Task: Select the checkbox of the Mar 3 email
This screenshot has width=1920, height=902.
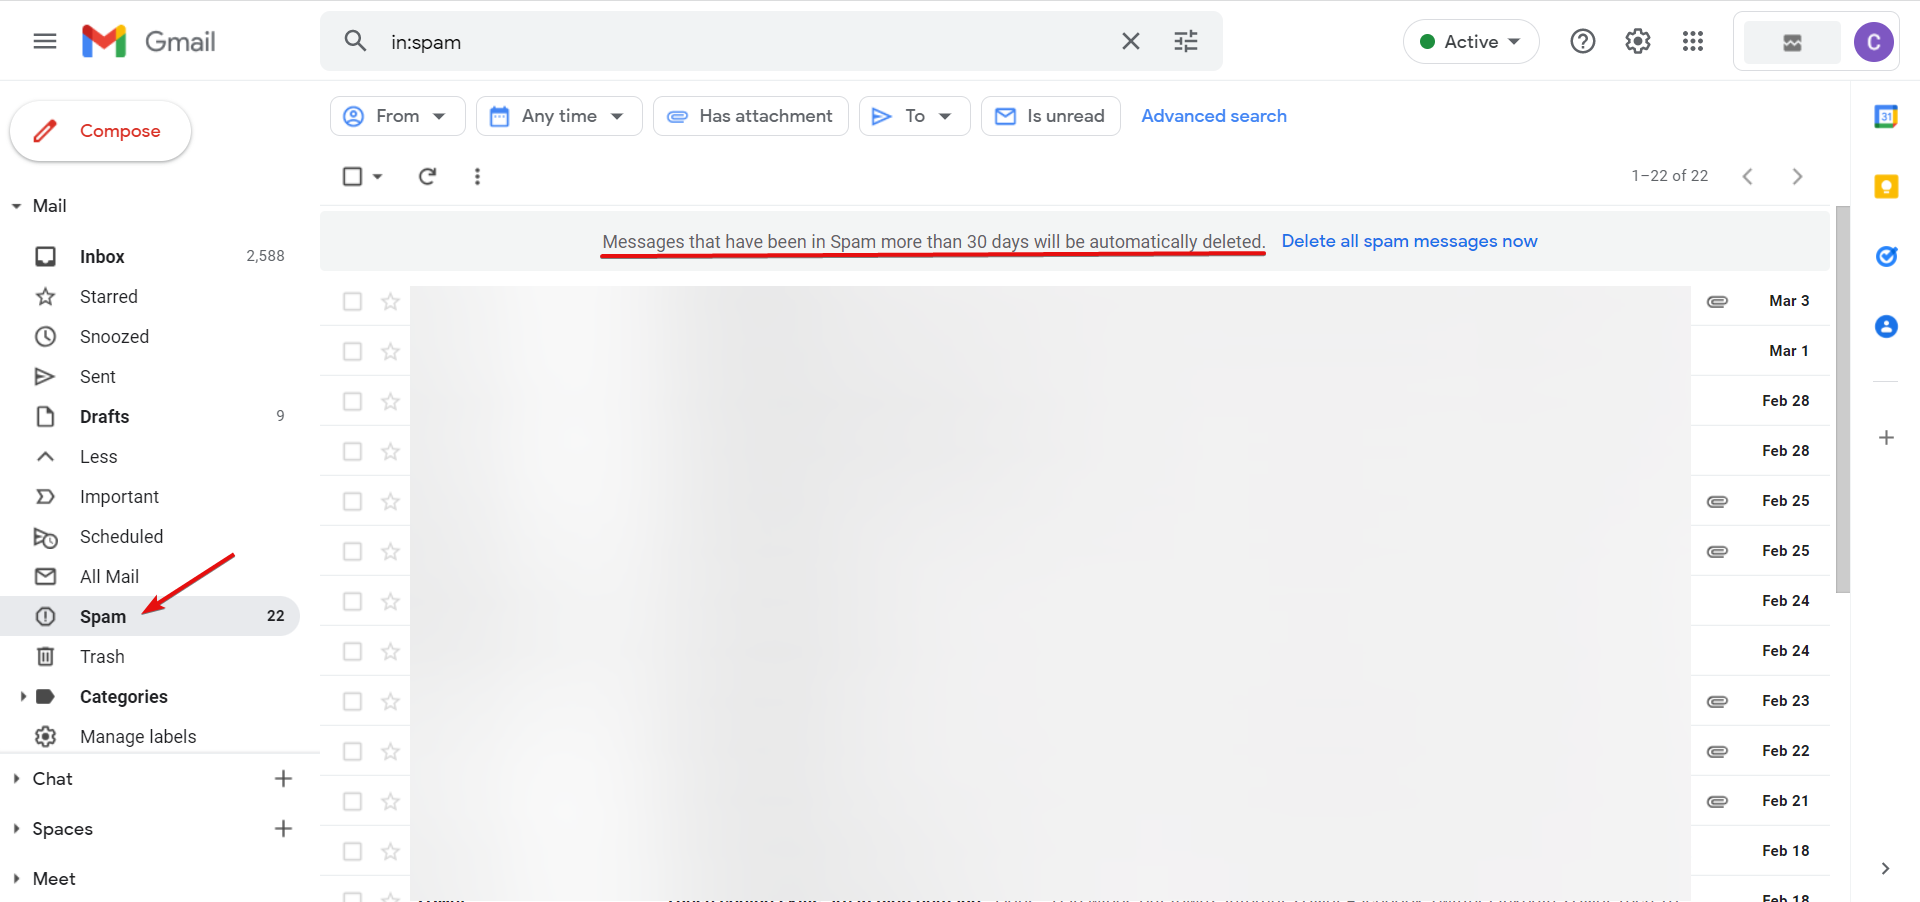Action: (351, 301)
